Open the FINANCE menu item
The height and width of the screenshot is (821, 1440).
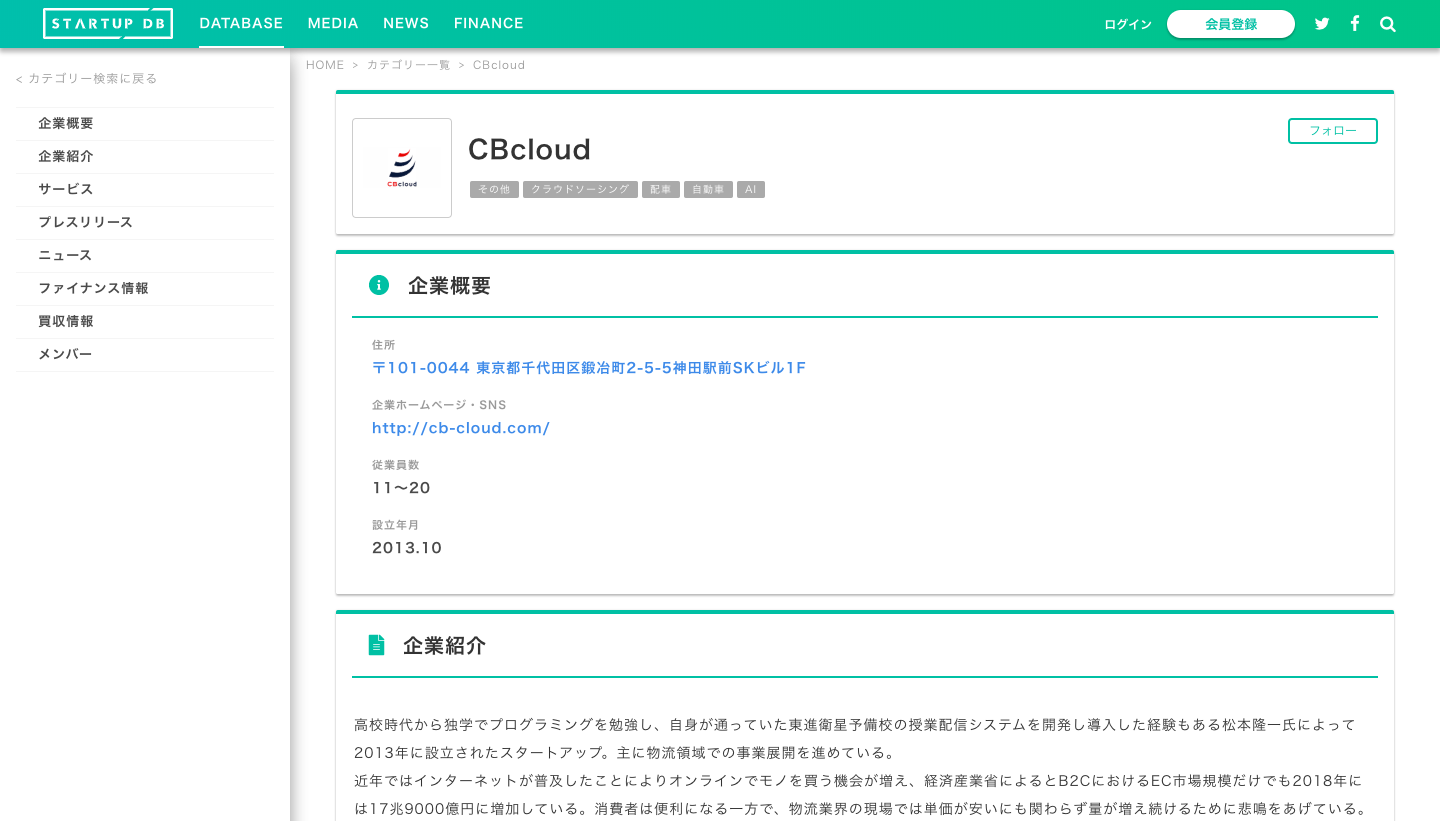489,23
